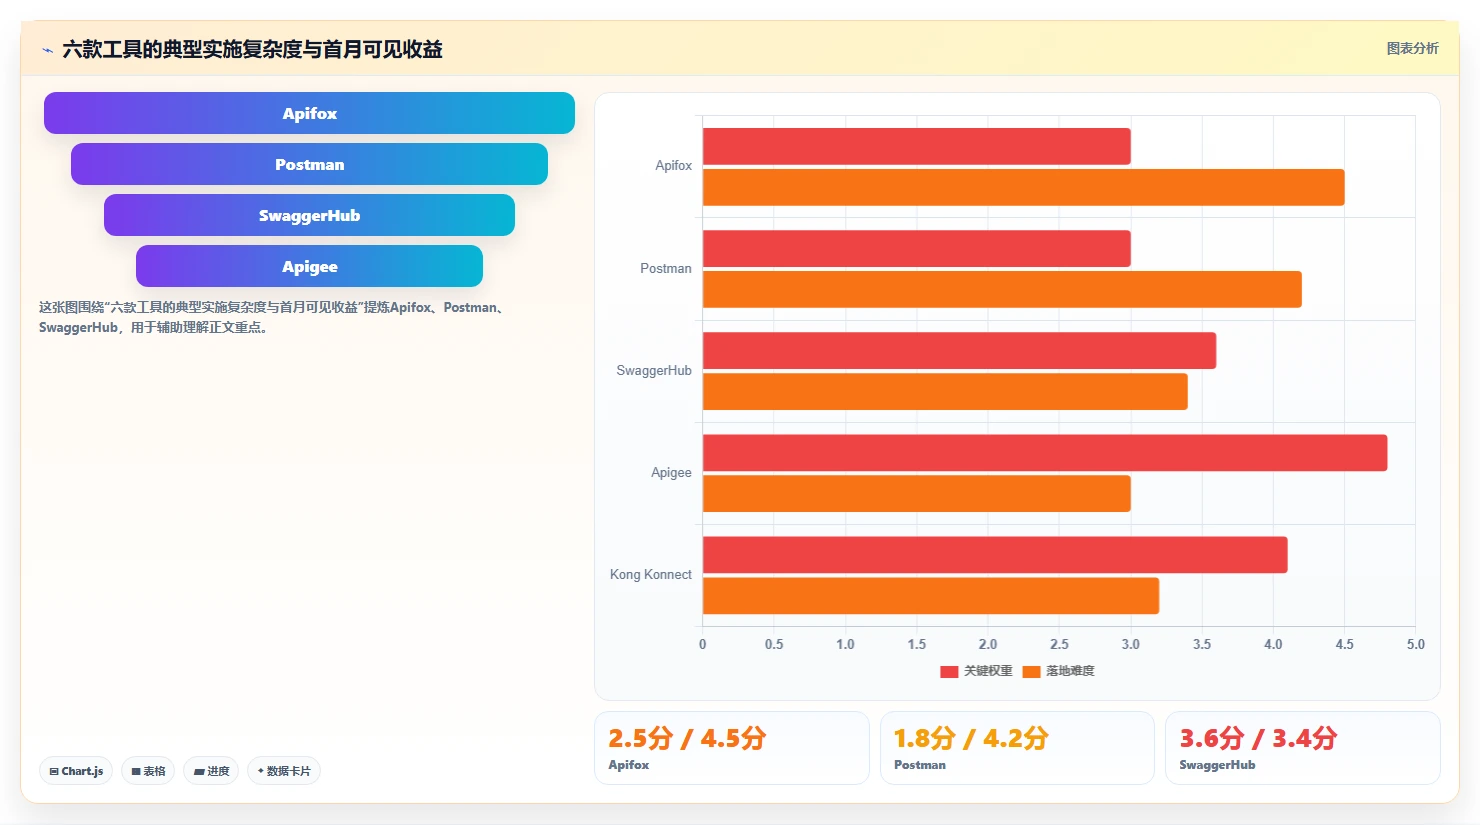
Task: Select the SwaggerHub funnel bar
Action: pyautogui.click(x=309, y=215)
